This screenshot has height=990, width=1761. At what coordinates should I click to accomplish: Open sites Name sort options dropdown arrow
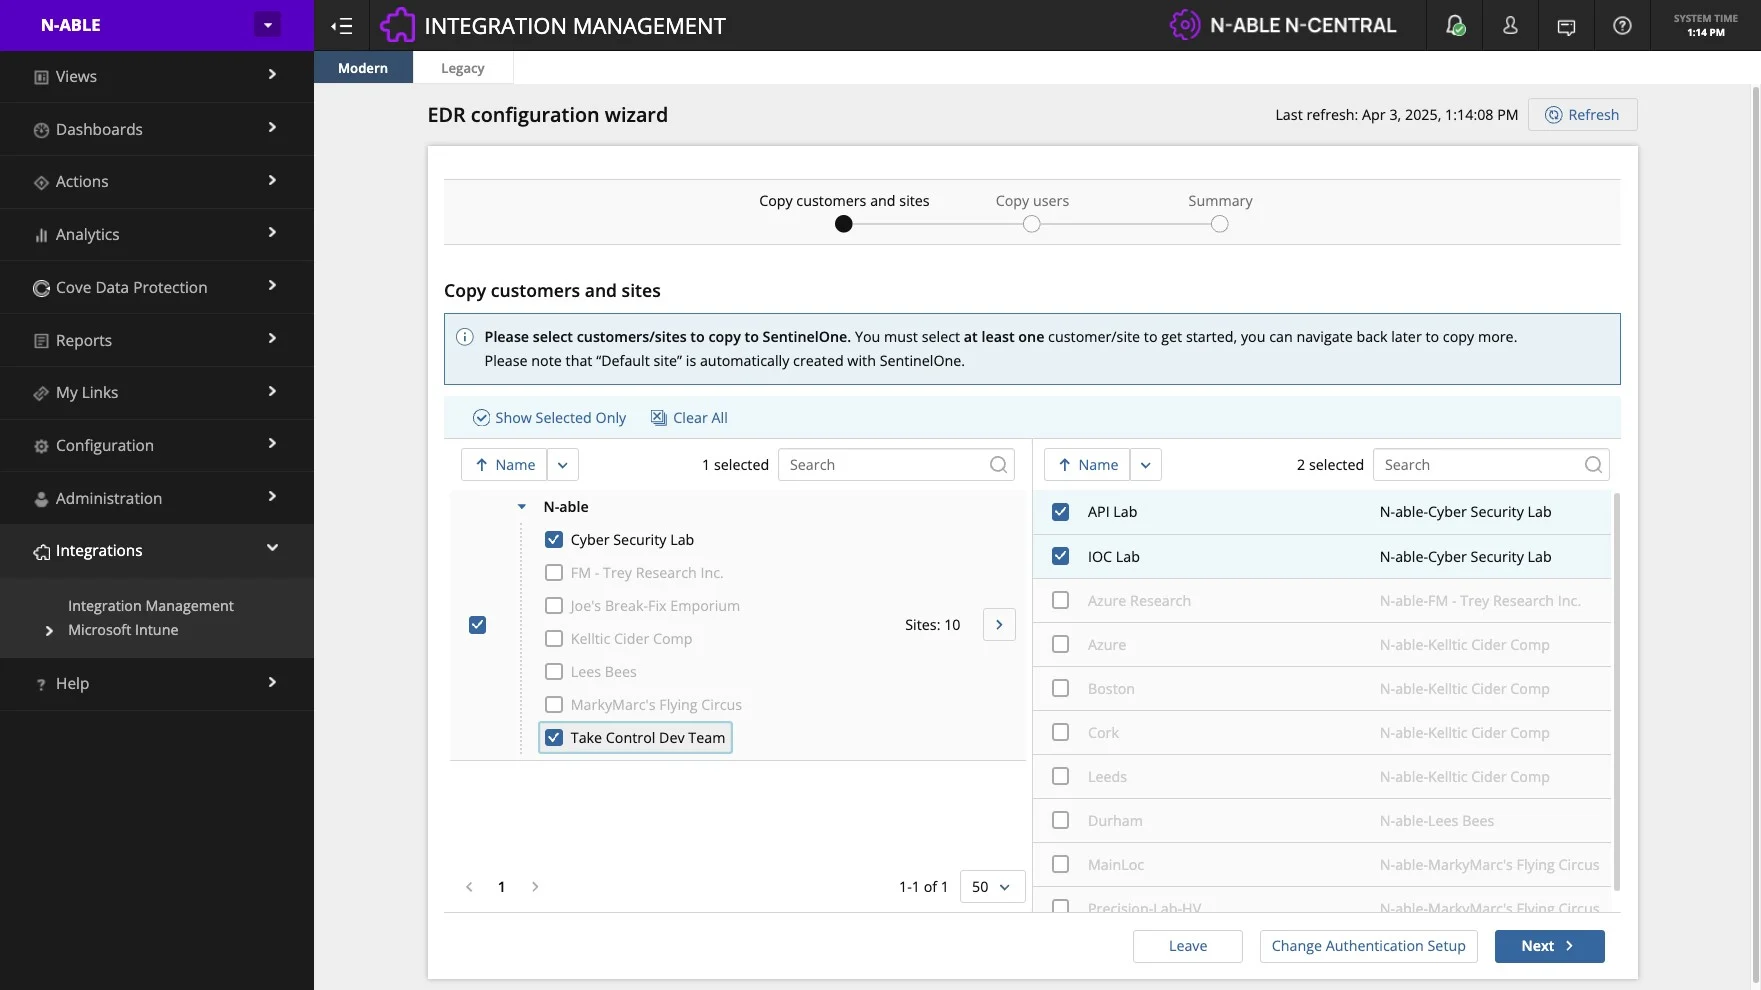(x=1146, y=465)
